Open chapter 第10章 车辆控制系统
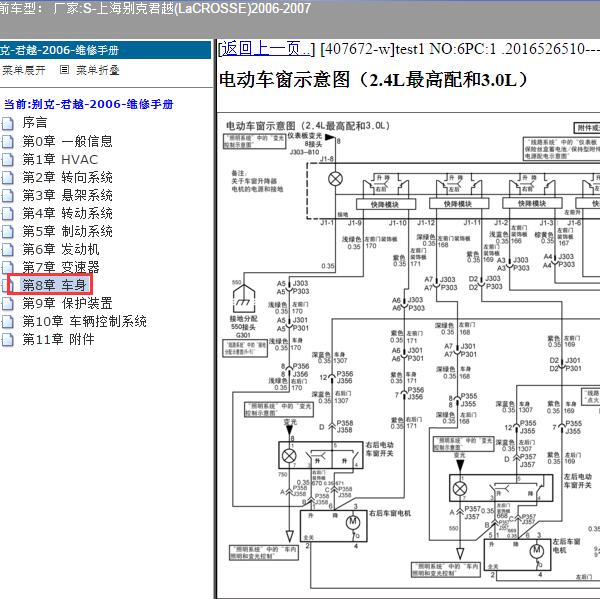 pos(85,321)
